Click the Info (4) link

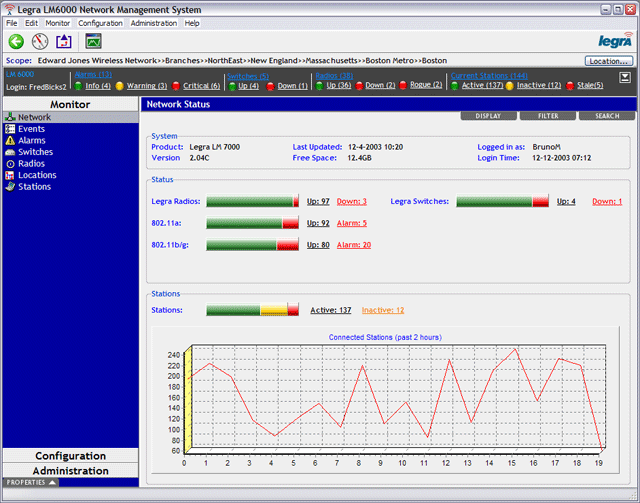(98, 86)
